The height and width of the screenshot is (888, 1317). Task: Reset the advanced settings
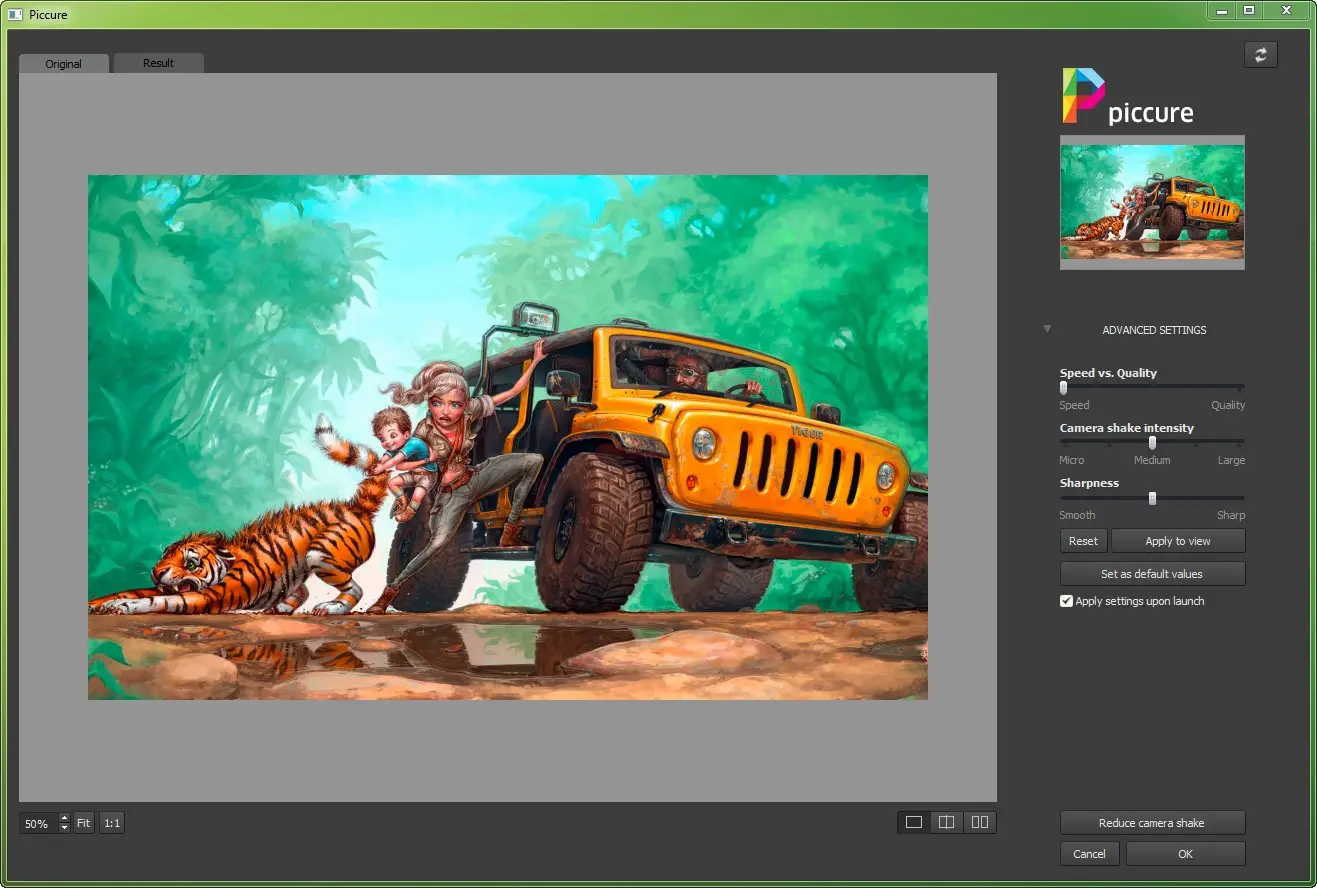tap(1083, 540)
